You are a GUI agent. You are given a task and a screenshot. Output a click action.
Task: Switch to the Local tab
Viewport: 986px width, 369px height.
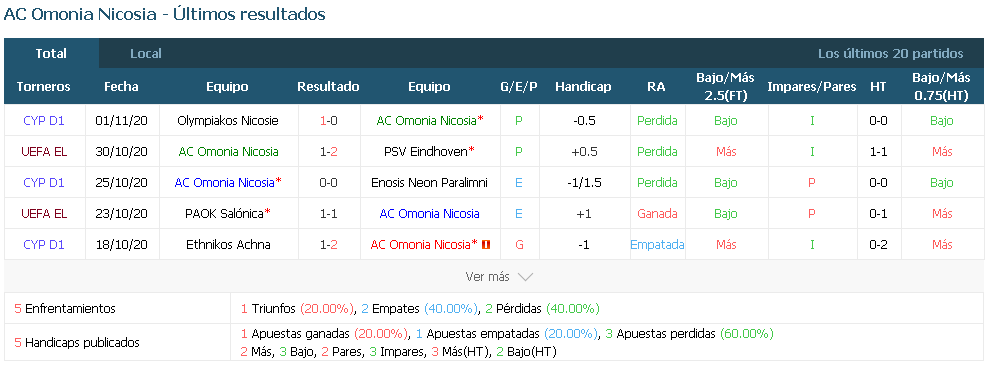146,53
